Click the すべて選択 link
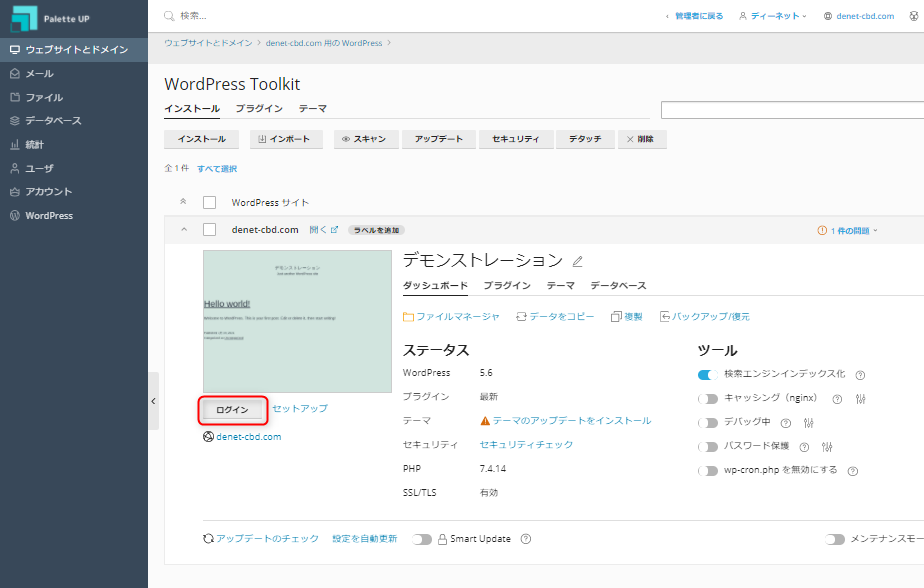The image size is (924, 588). (x=217, y=169)
